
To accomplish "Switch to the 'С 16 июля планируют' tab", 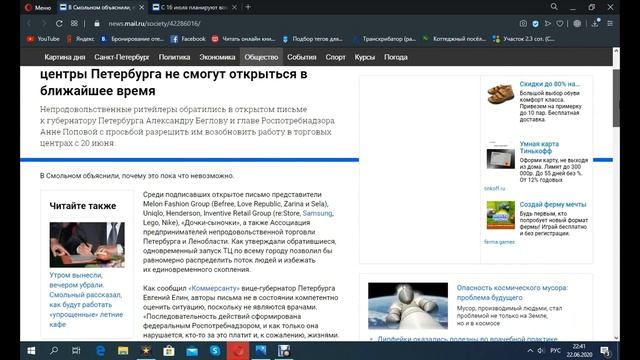I will (190, 7).
